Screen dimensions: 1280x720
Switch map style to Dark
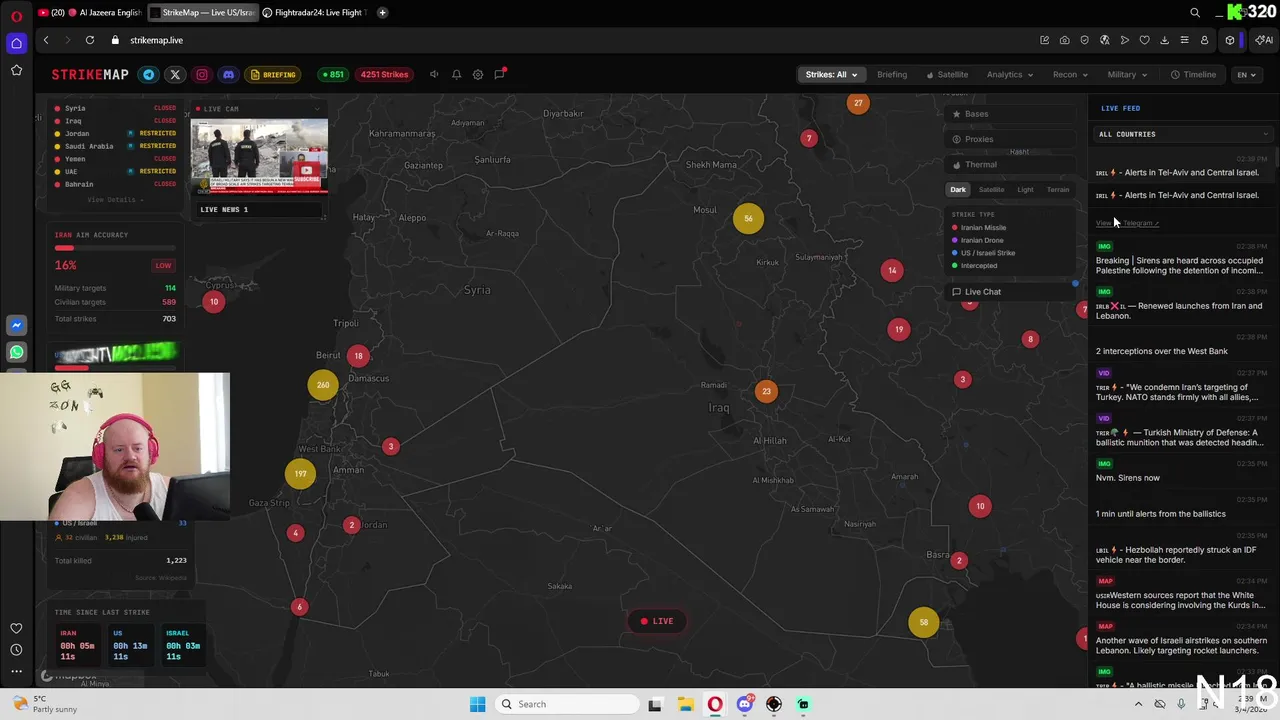(x=958, y=190)
